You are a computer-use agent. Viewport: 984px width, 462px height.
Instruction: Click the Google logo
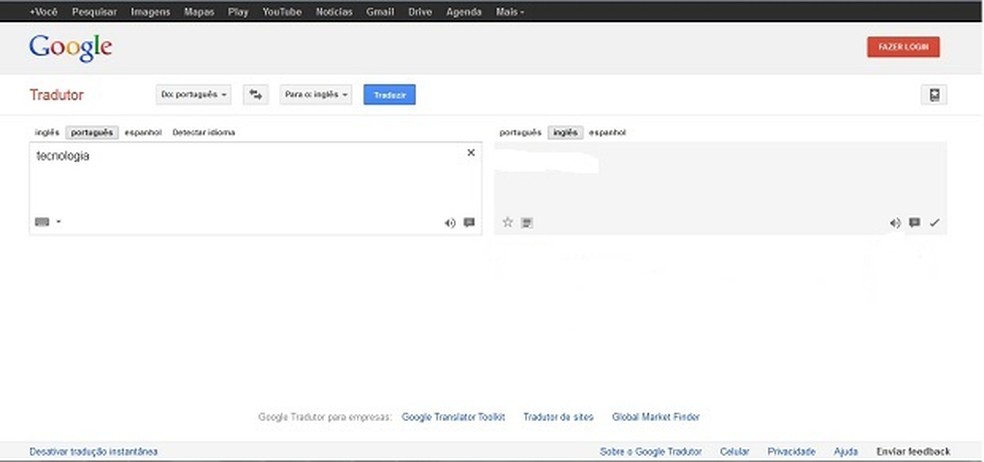(x=70, y=47)
